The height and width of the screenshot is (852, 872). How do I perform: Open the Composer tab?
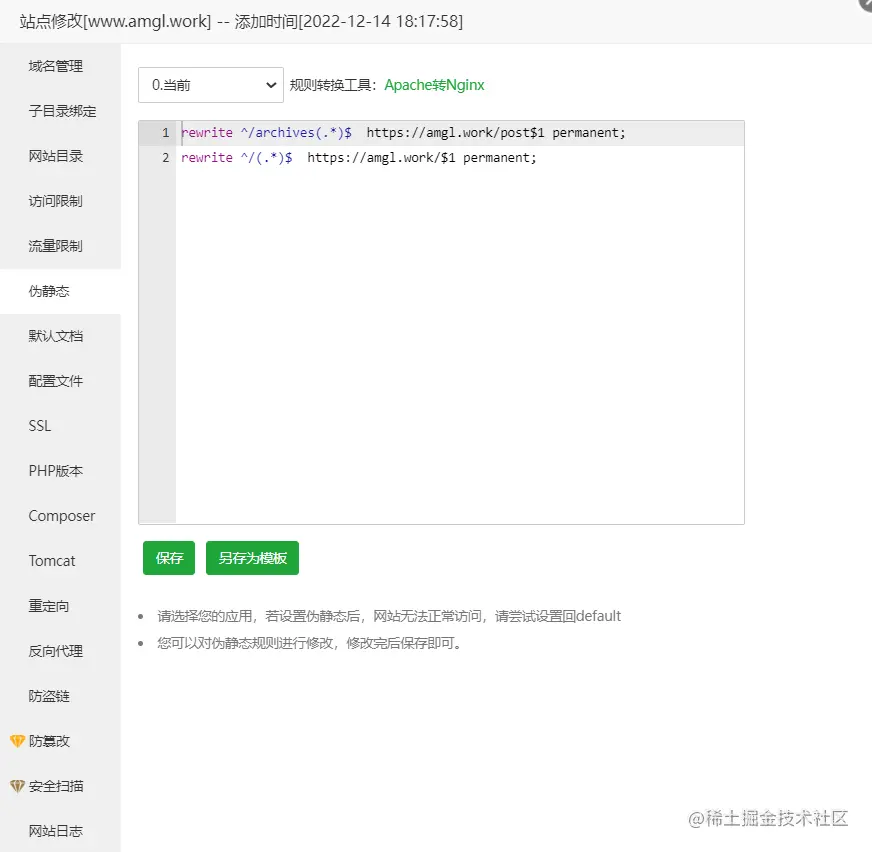[x=62, y=516]
